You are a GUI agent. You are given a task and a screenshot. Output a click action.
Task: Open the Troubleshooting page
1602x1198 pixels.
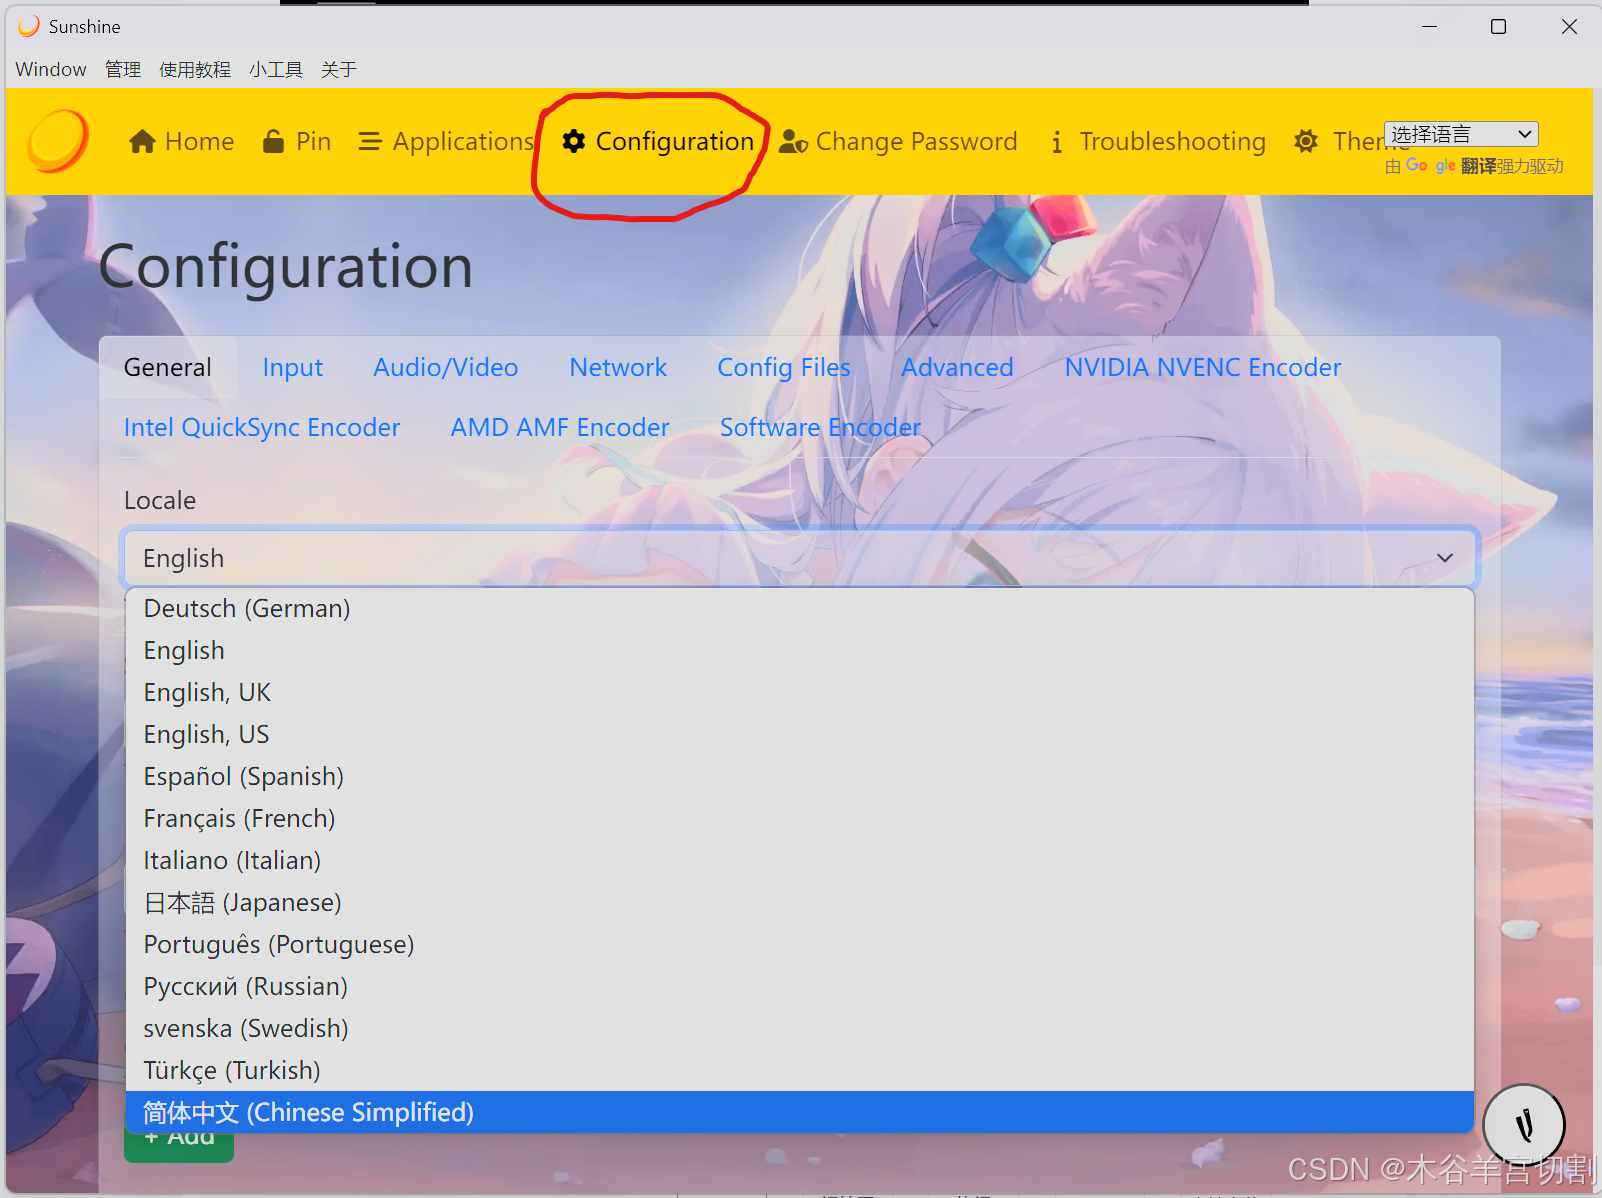pos(1158,142)
